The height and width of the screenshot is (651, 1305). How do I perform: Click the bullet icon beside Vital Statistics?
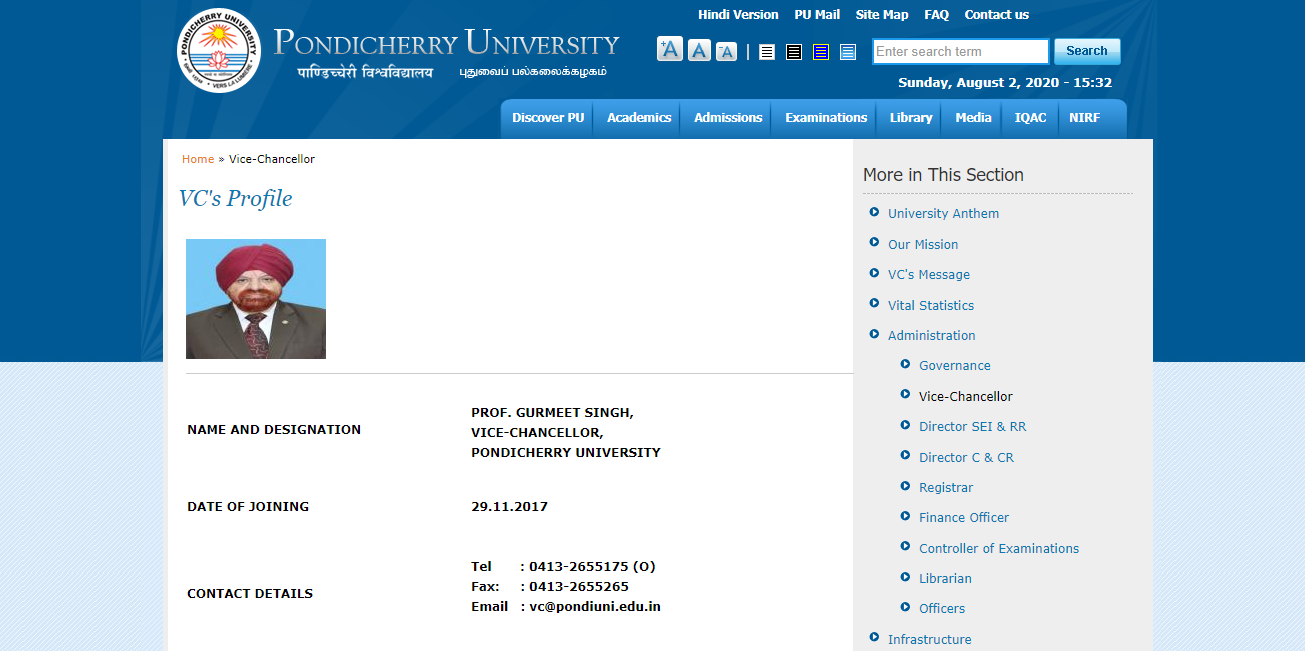tap(875, 304)
